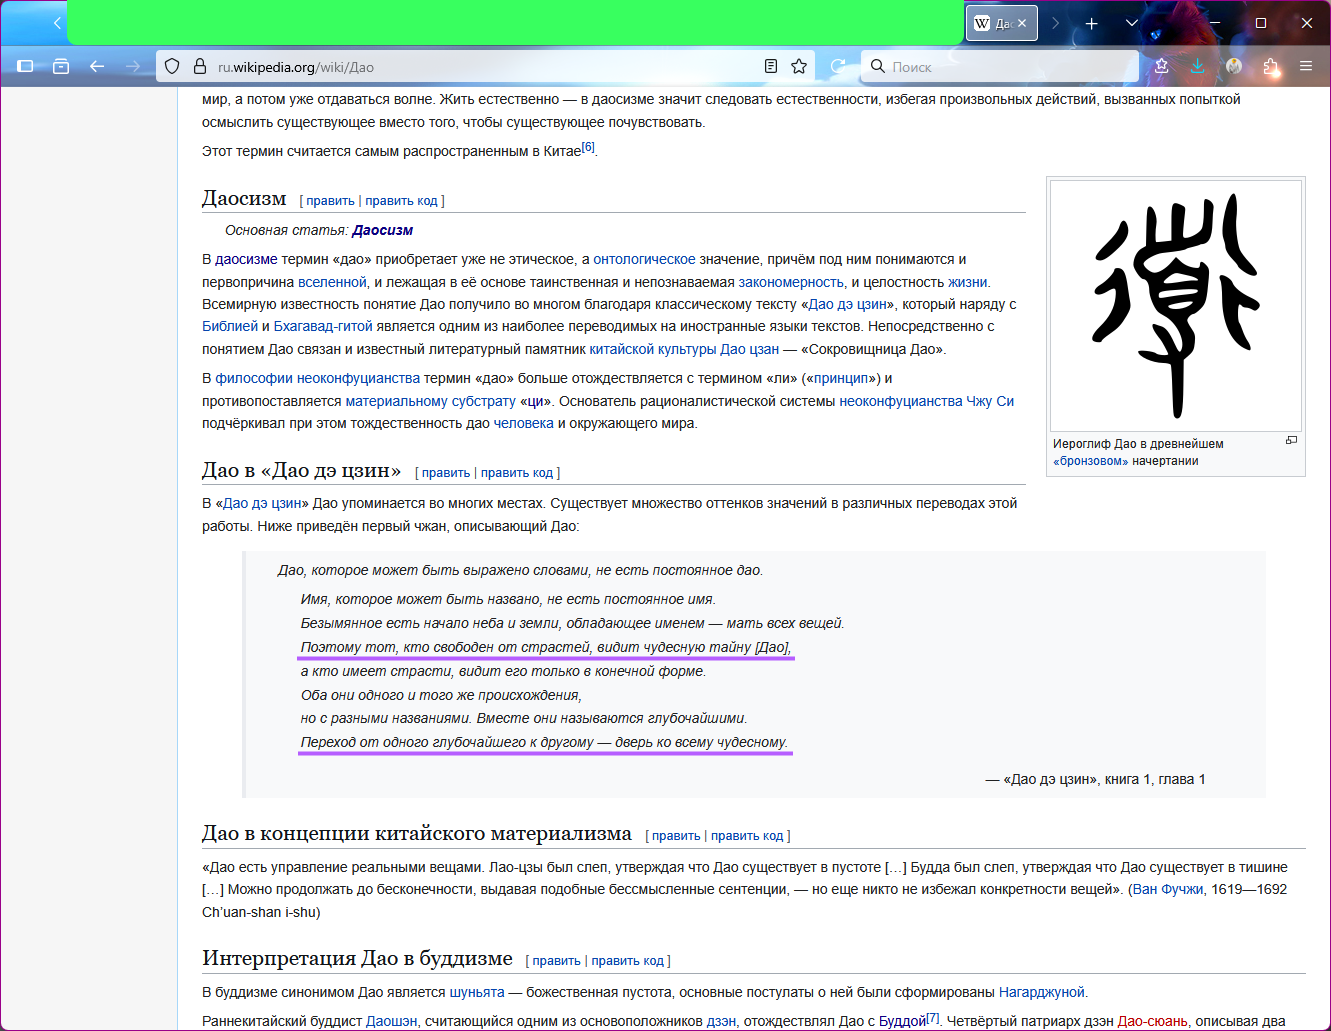This screenshot has width=1331, height=1031.
Task: Open the «Дао дэ цзин» link in Даосизм section
Action: [x=848, y=304]
